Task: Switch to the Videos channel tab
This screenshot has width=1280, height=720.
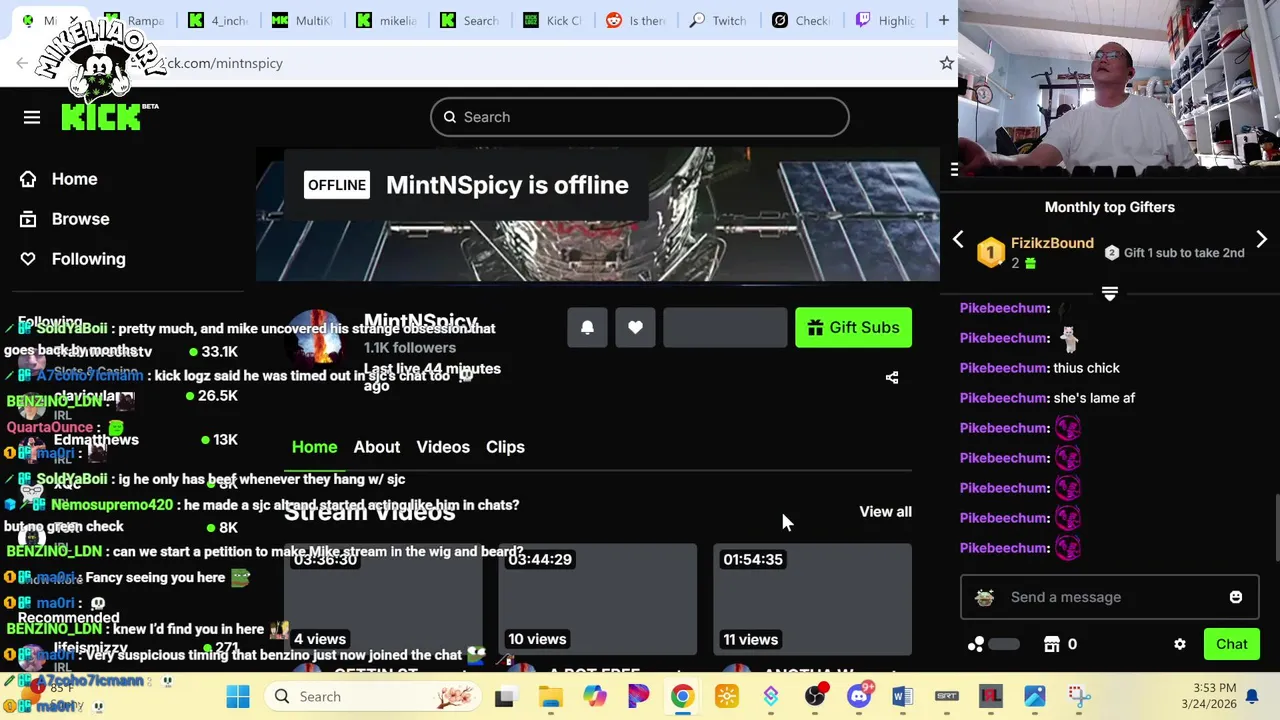Action: pos(443,447)
